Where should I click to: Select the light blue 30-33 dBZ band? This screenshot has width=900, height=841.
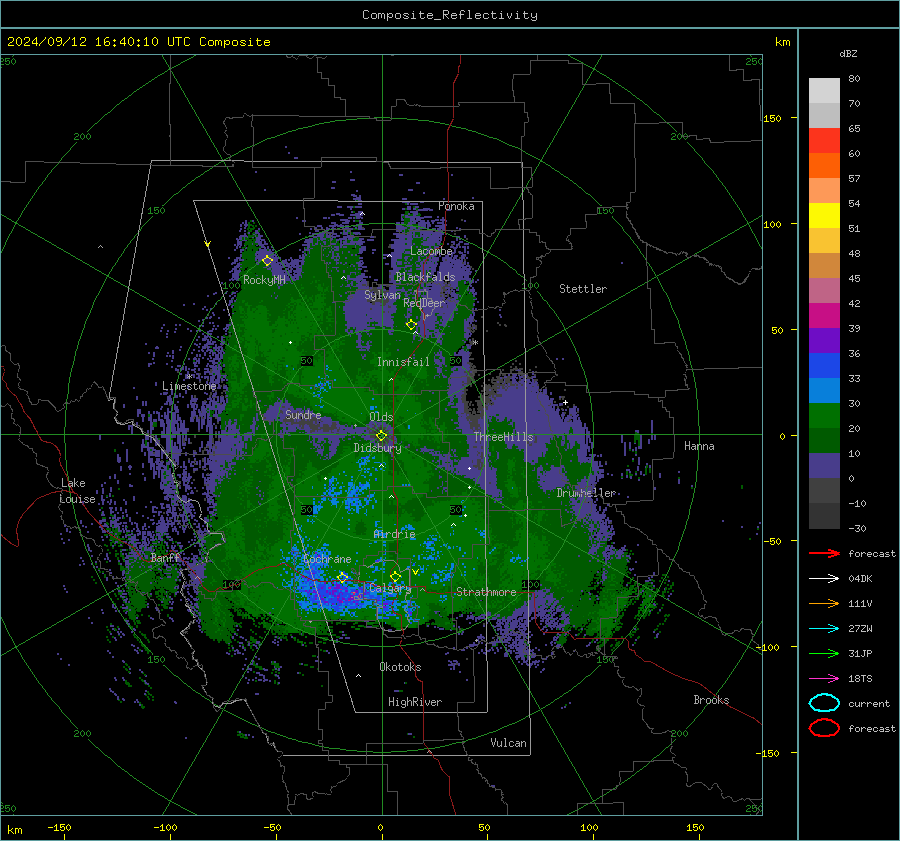pyautogui.click(x=824, y=390)
